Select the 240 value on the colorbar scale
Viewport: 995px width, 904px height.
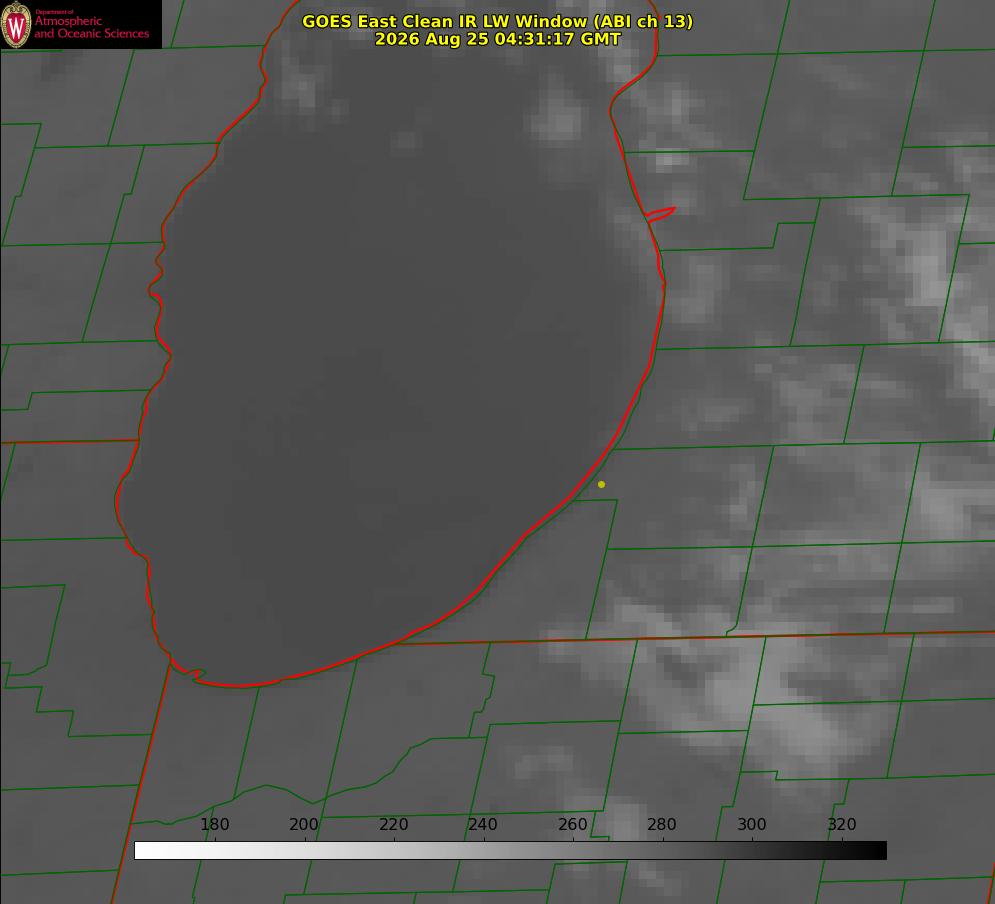pyautogui.click(x=483, y=824)
